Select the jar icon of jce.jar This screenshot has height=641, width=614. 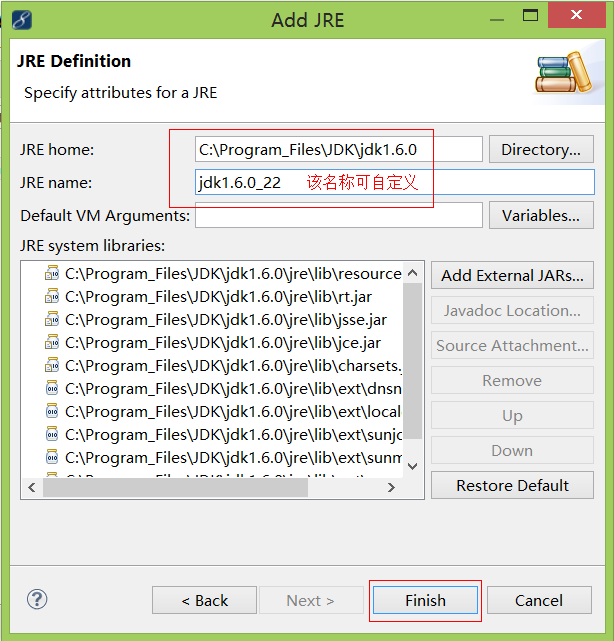(x=52, y=342)
